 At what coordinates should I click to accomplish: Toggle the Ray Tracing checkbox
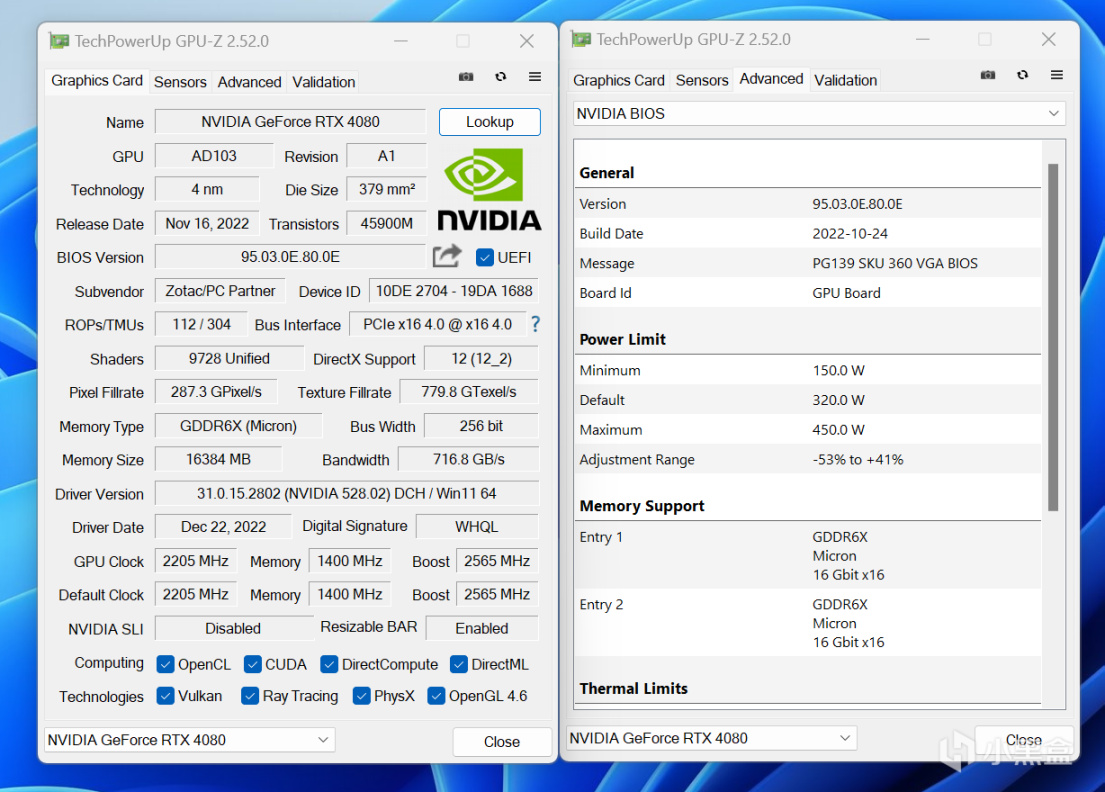click(x=249, y=696)
